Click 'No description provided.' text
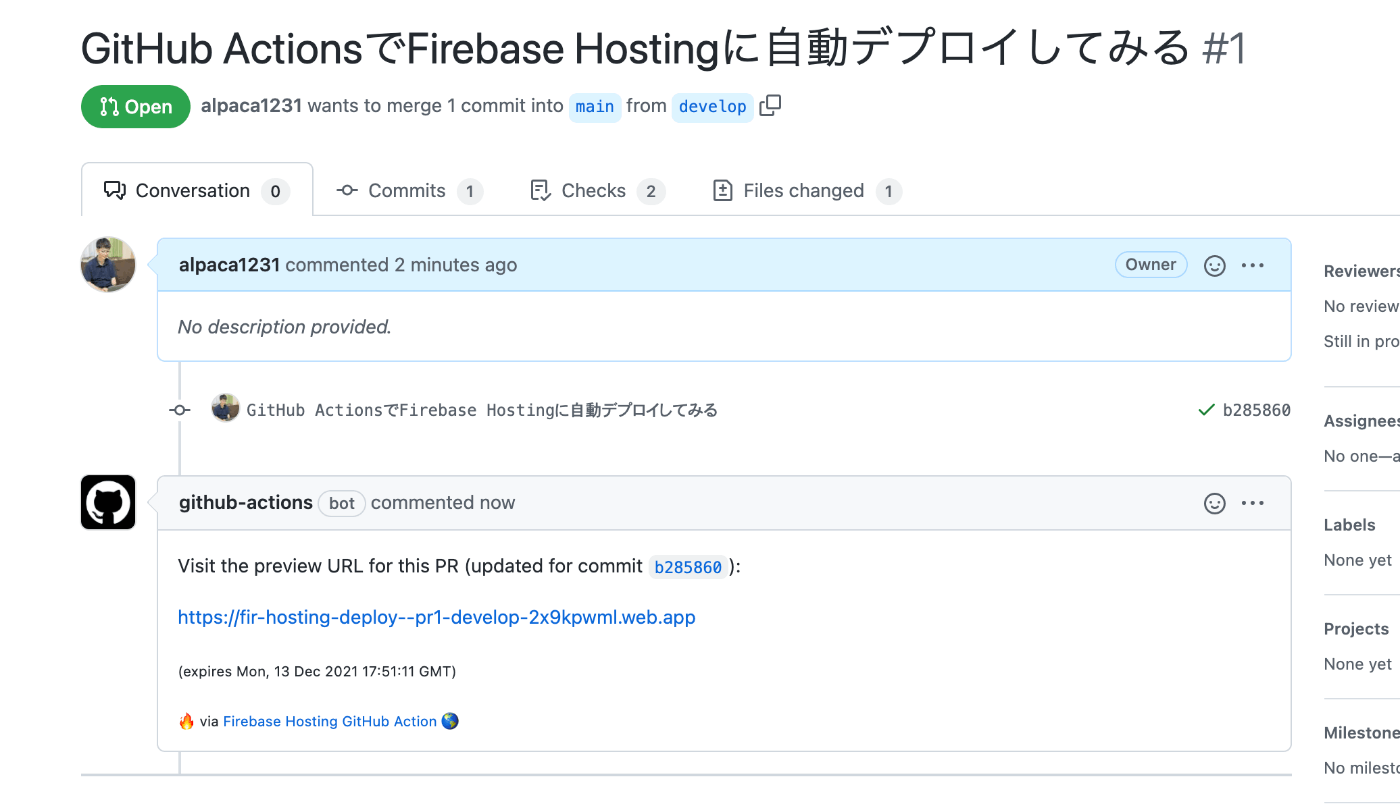The image size is (1400, 806). point(285,327)
